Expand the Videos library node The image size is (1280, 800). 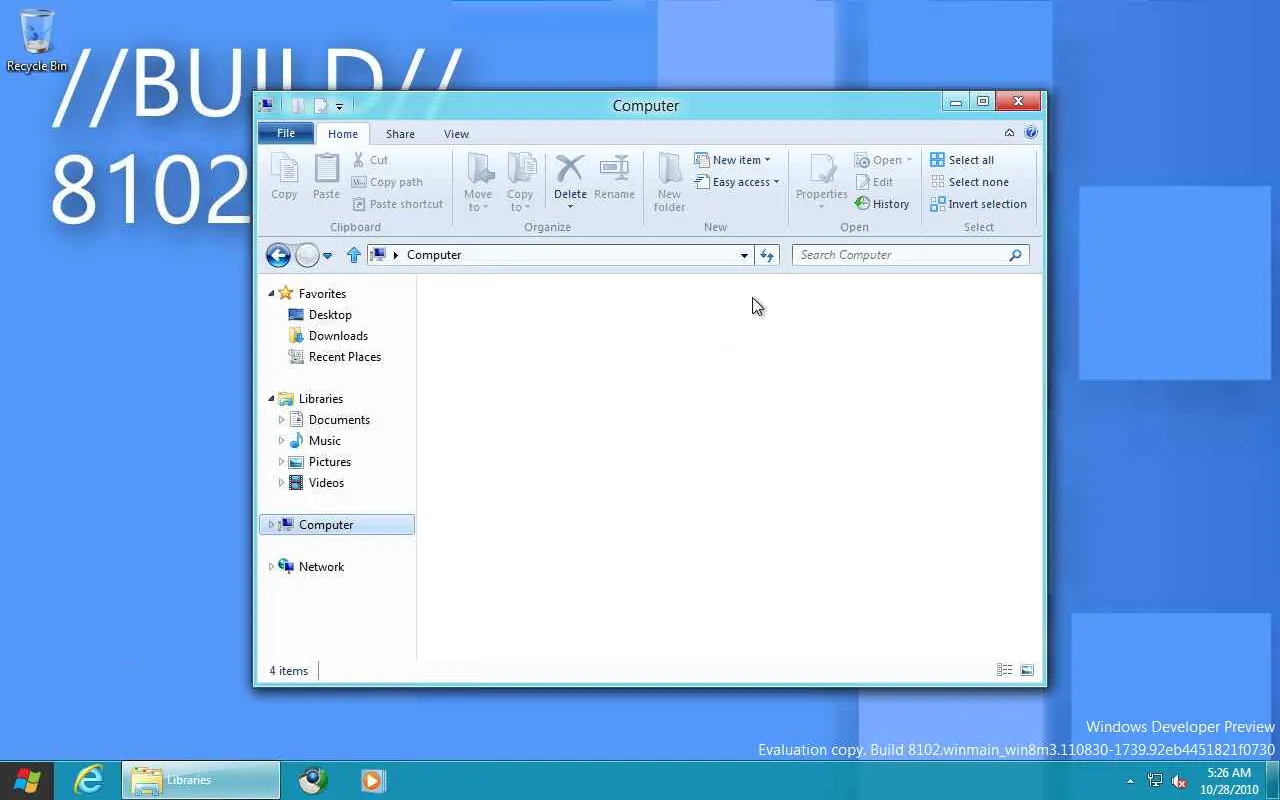click(x=282, y=483)
